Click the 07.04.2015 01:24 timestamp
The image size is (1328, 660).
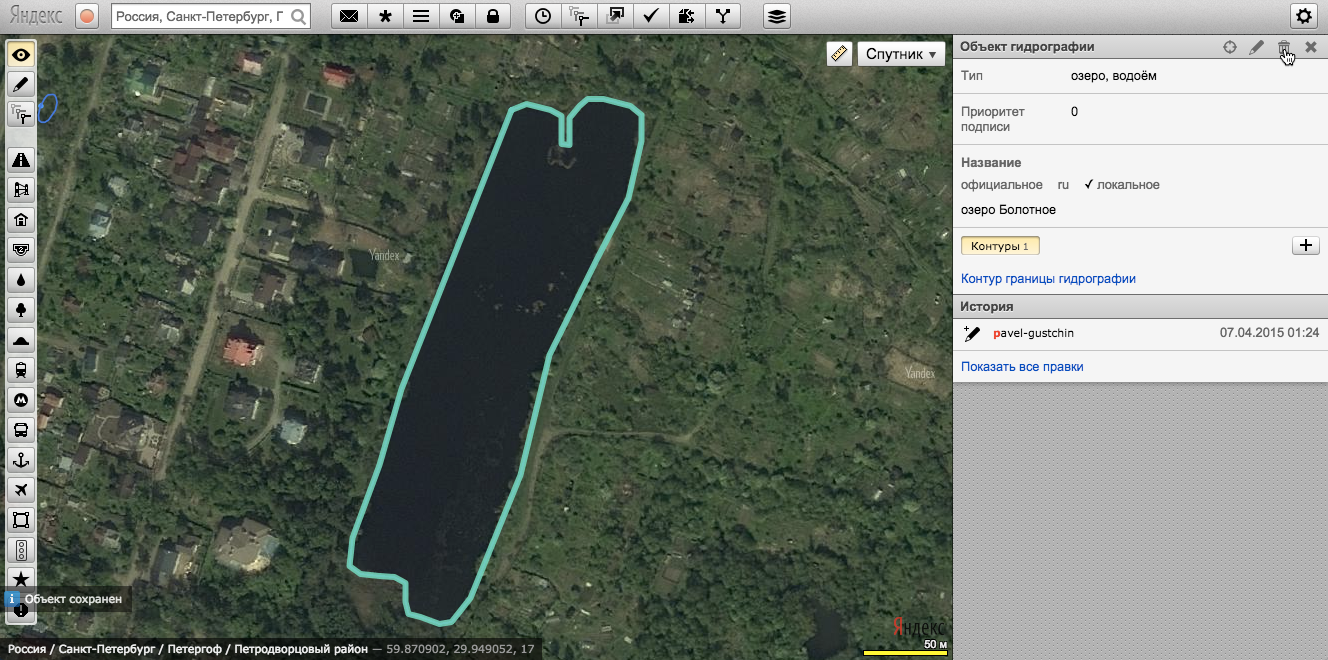(1270, 333)
